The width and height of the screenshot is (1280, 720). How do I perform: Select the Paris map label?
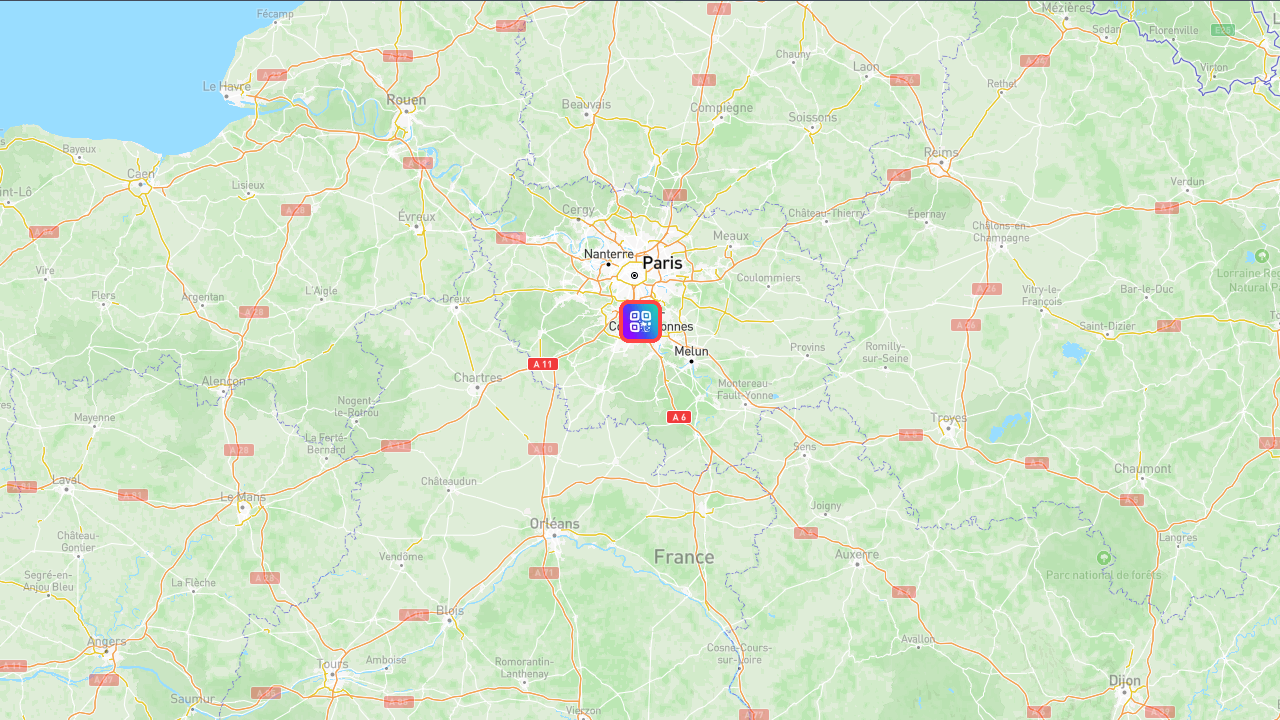[x=662, y=263]
